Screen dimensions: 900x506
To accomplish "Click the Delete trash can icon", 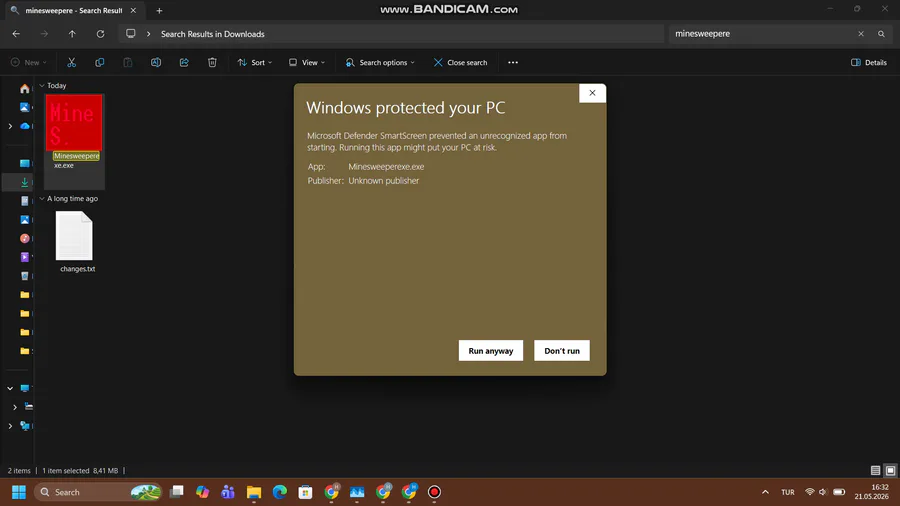I will tap(212, 63).
